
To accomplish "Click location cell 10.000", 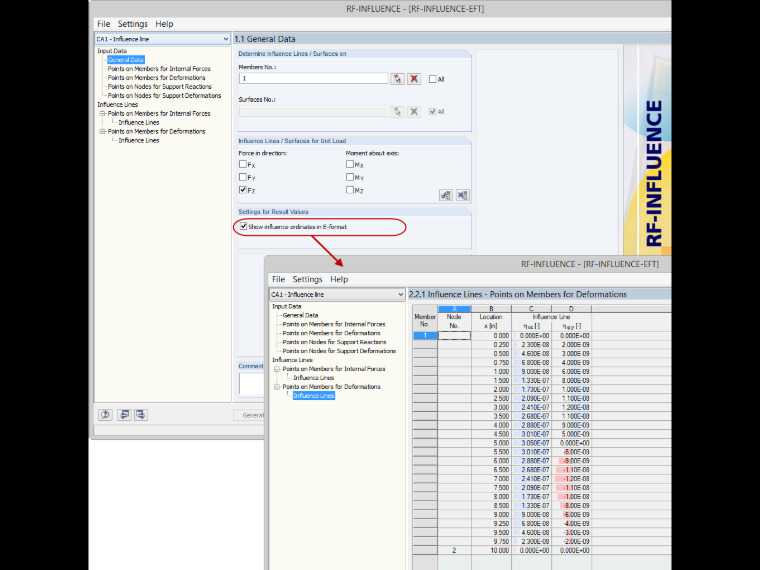I will [491, 551].
